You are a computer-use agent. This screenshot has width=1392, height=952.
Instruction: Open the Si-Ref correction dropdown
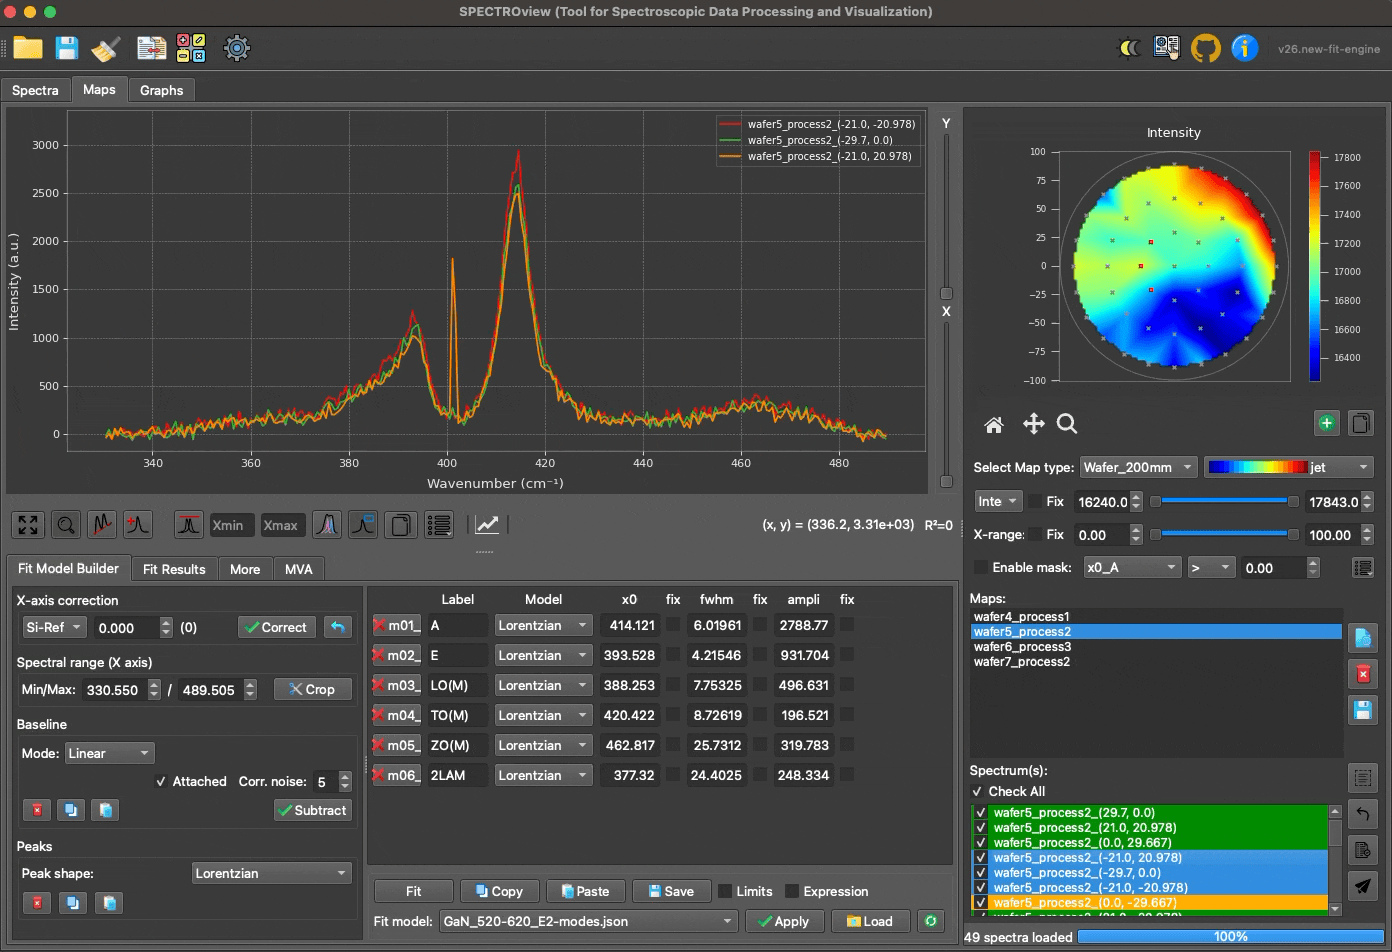pyautogui.click(x=55, y=627)
